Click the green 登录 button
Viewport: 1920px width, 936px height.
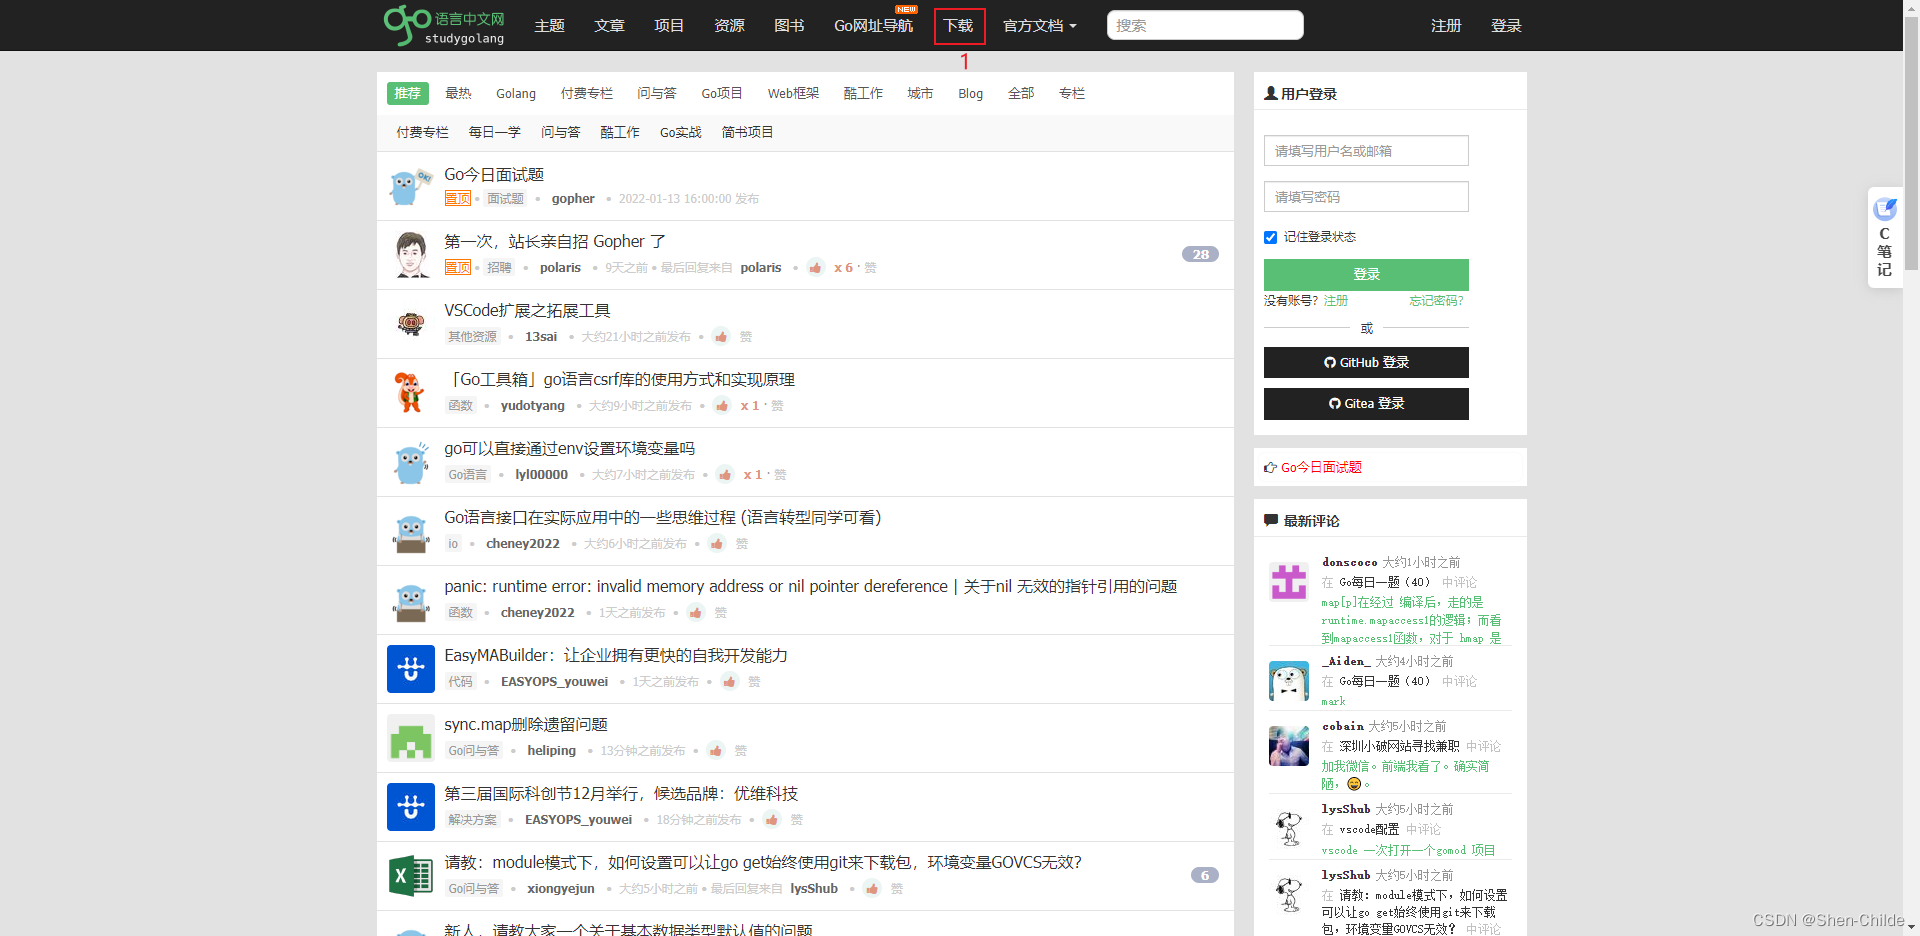[1365, 274]
